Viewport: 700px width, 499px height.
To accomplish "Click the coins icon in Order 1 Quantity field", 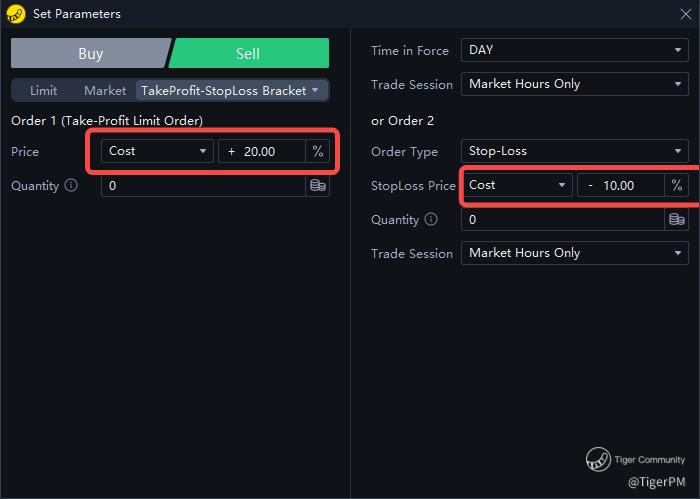I will (318, 185).
